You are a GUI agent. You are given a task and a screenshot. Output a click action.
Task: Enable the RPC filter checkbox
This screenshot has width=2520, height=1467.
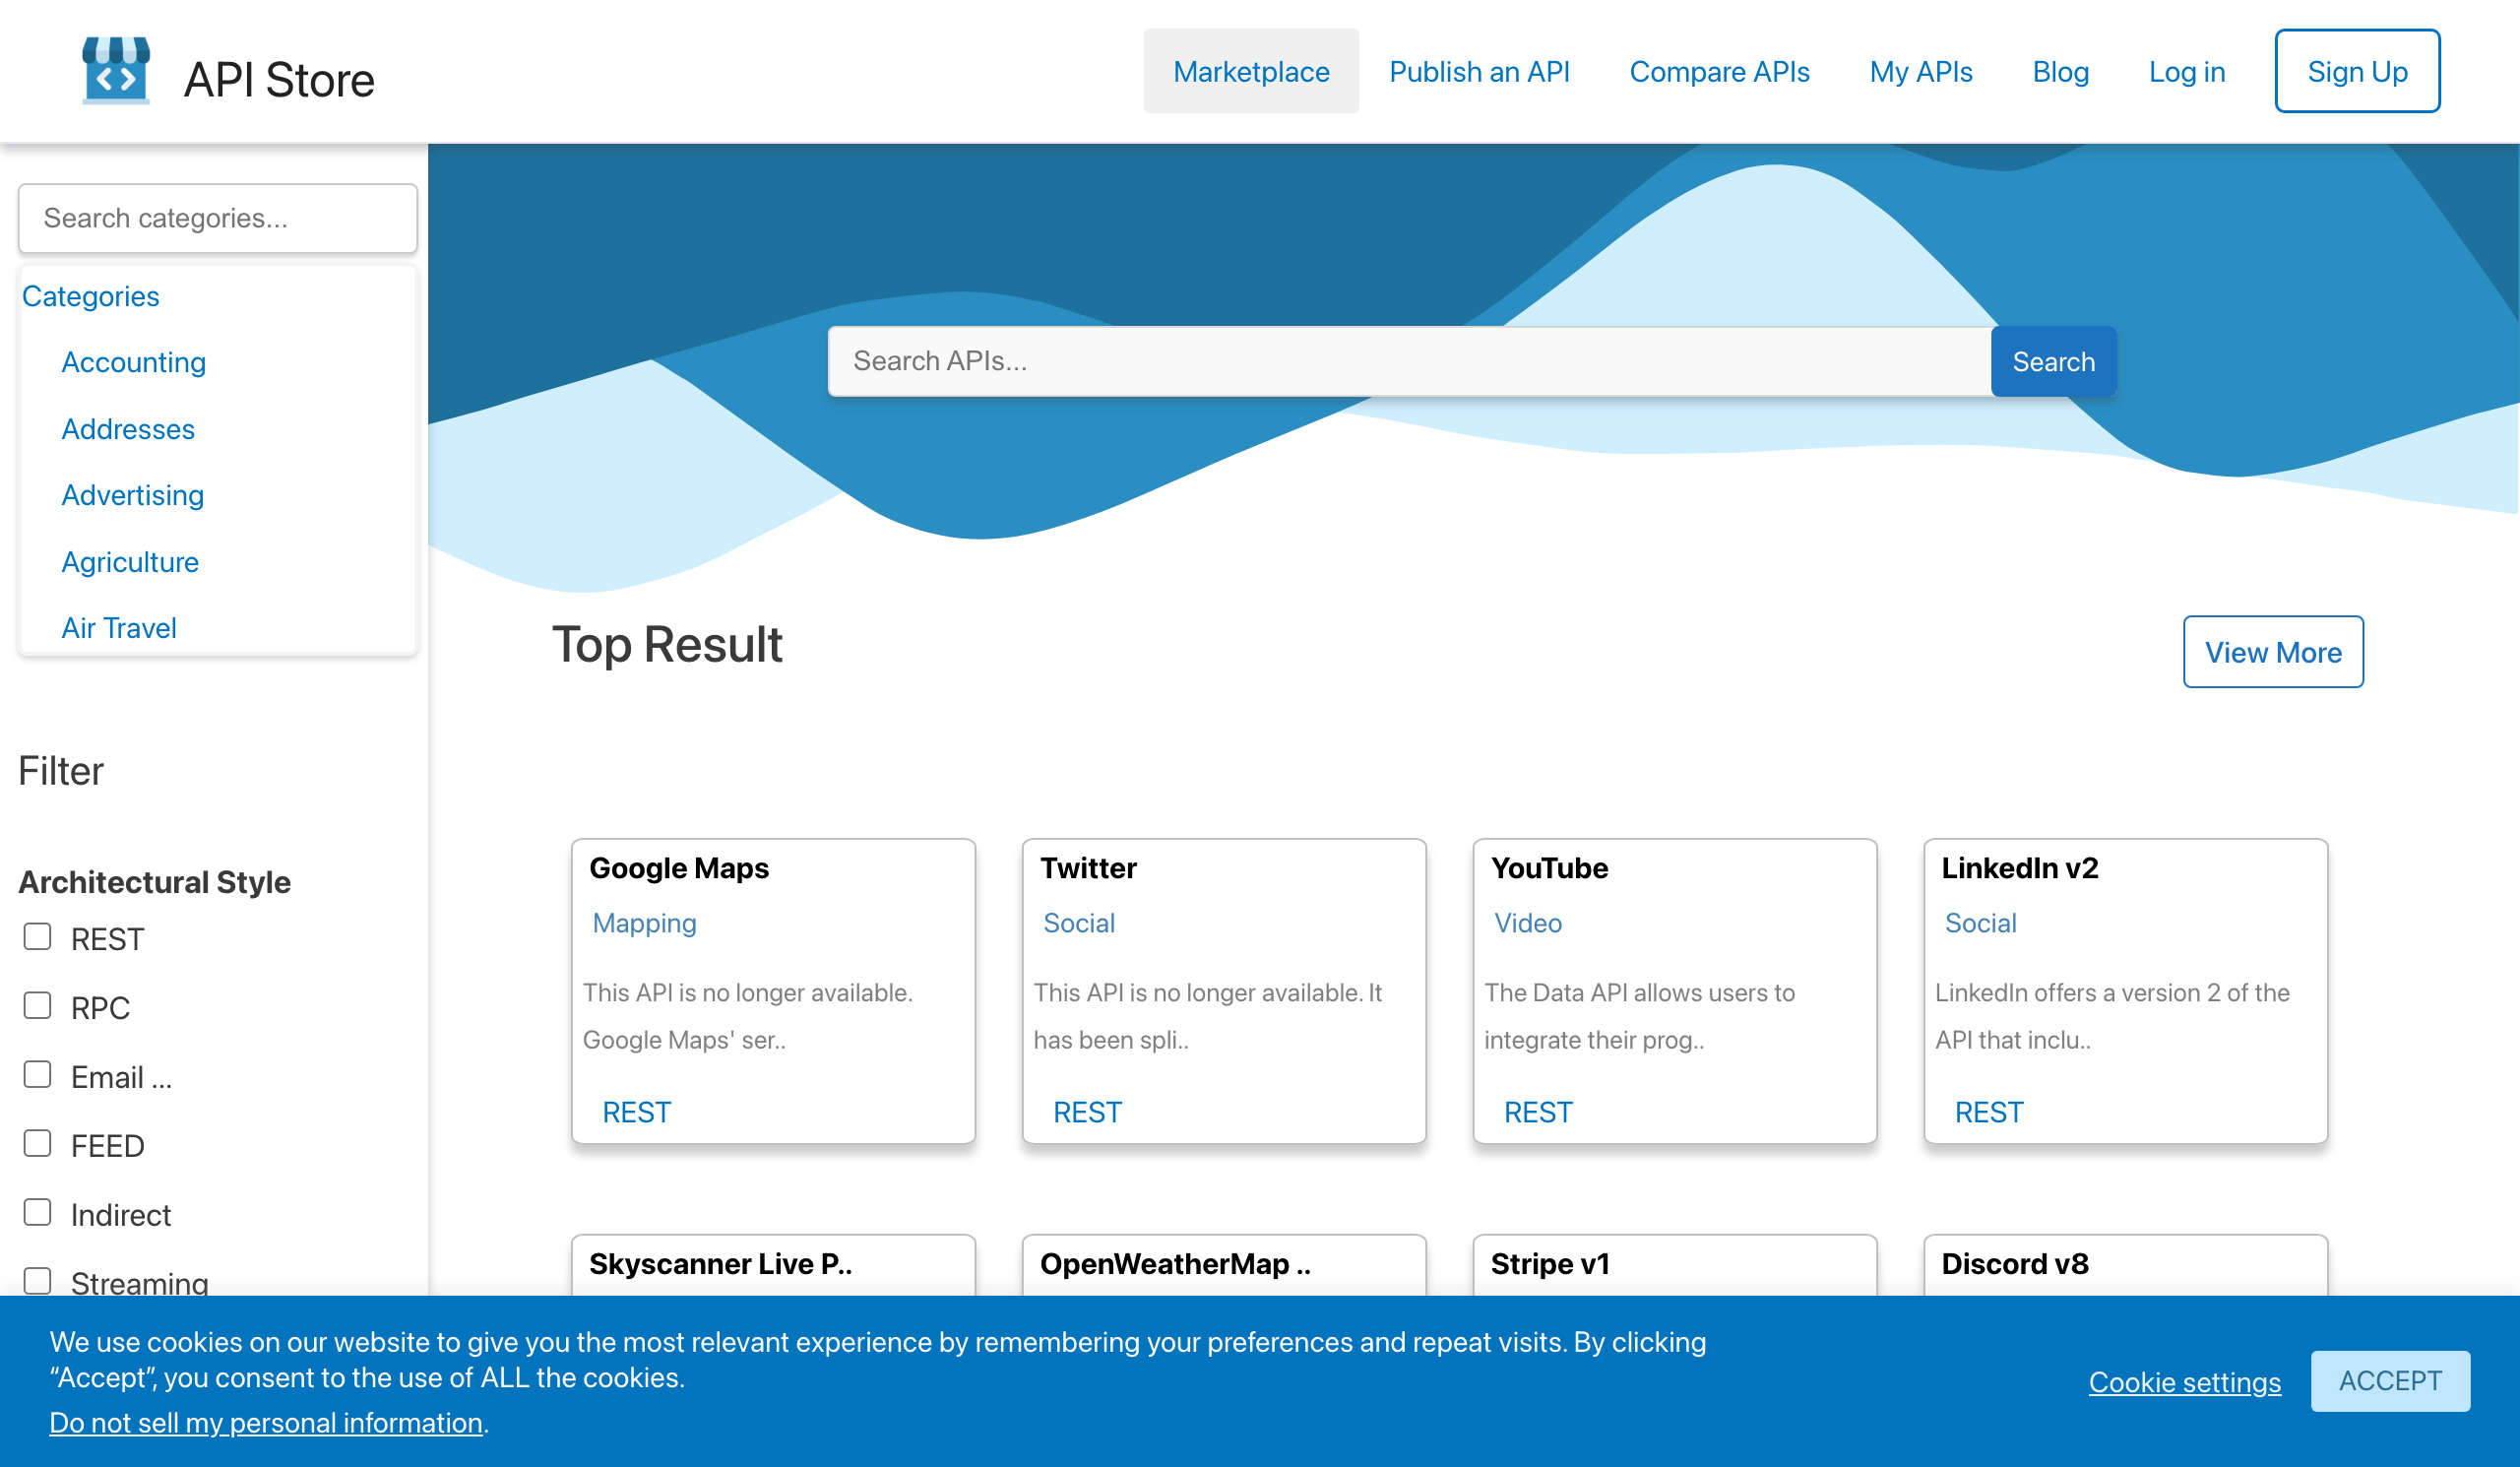click(38, 1005)
